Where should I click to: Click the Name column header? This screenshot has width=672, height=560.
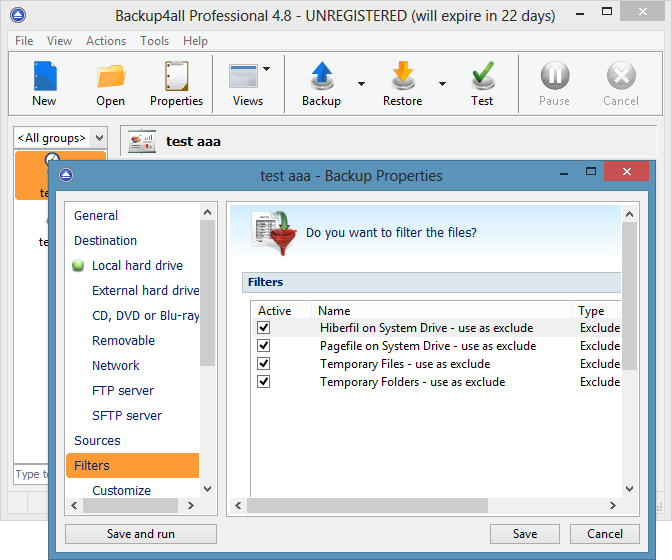pos(442,311)
